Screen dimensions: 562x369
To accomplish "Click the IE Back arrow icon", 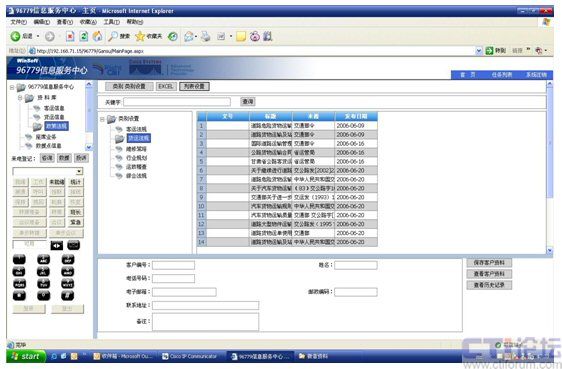I will (x=15, y=36).
